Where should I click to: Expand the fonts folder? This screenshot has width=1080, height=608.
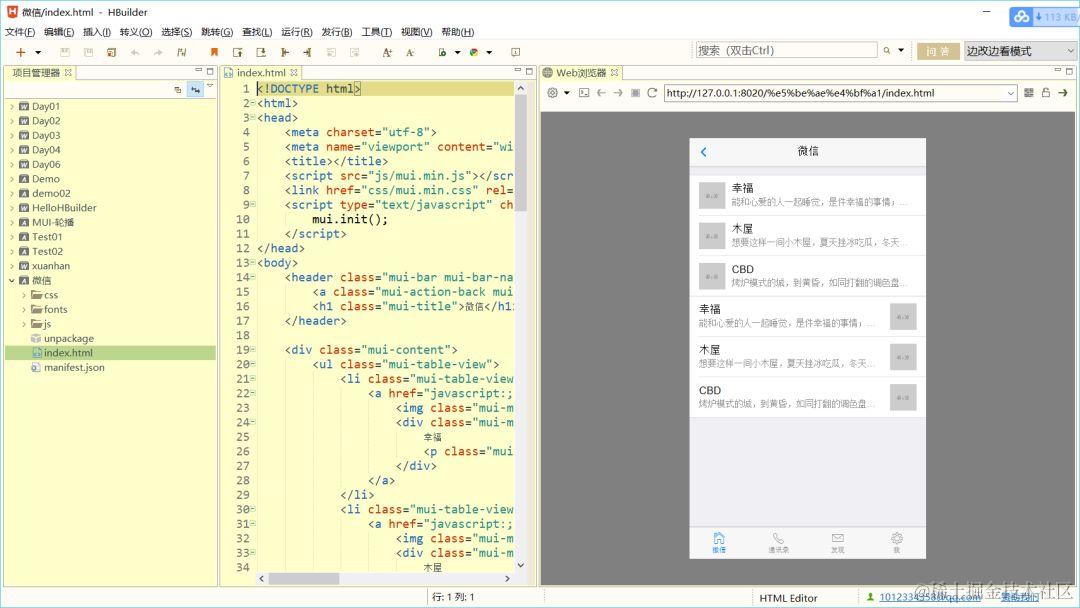(x=24, y=309)
